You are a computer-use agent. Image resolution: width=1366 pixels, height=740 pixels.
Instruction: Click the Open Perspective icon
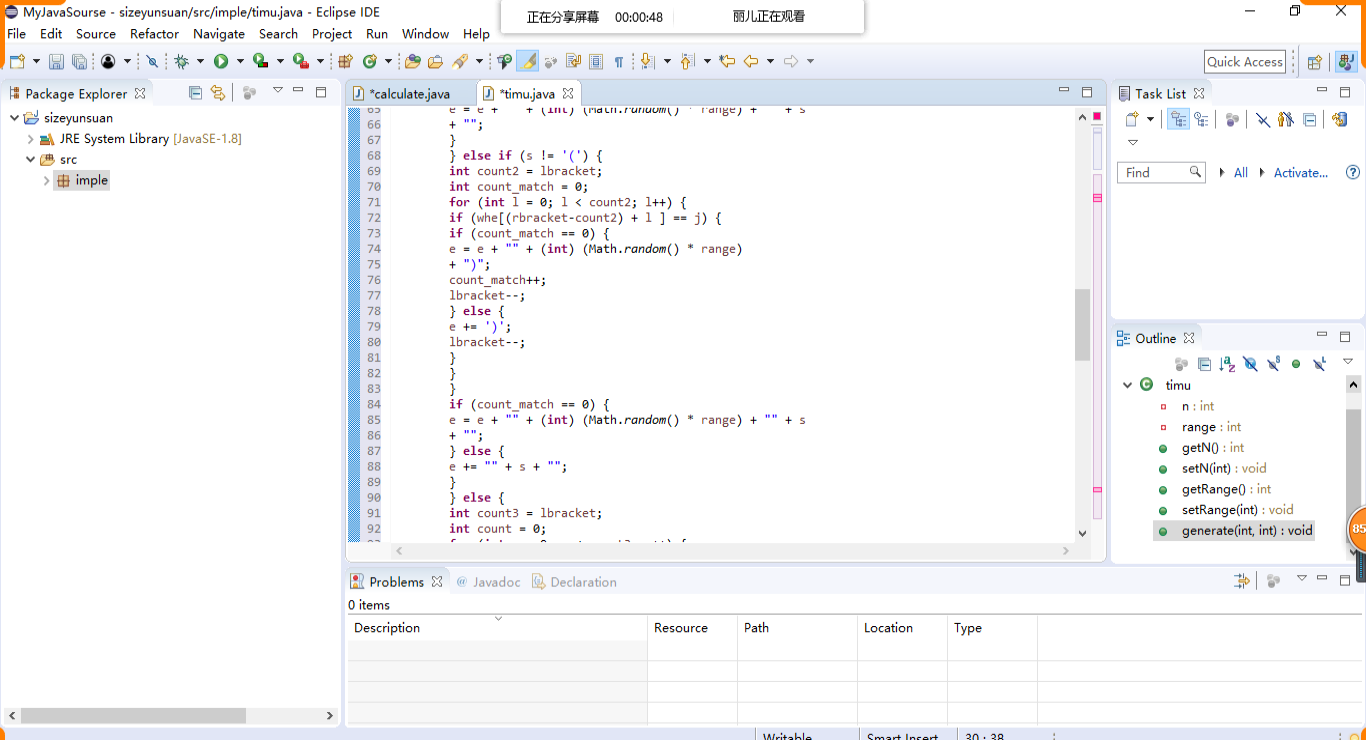click(1315, 62)
